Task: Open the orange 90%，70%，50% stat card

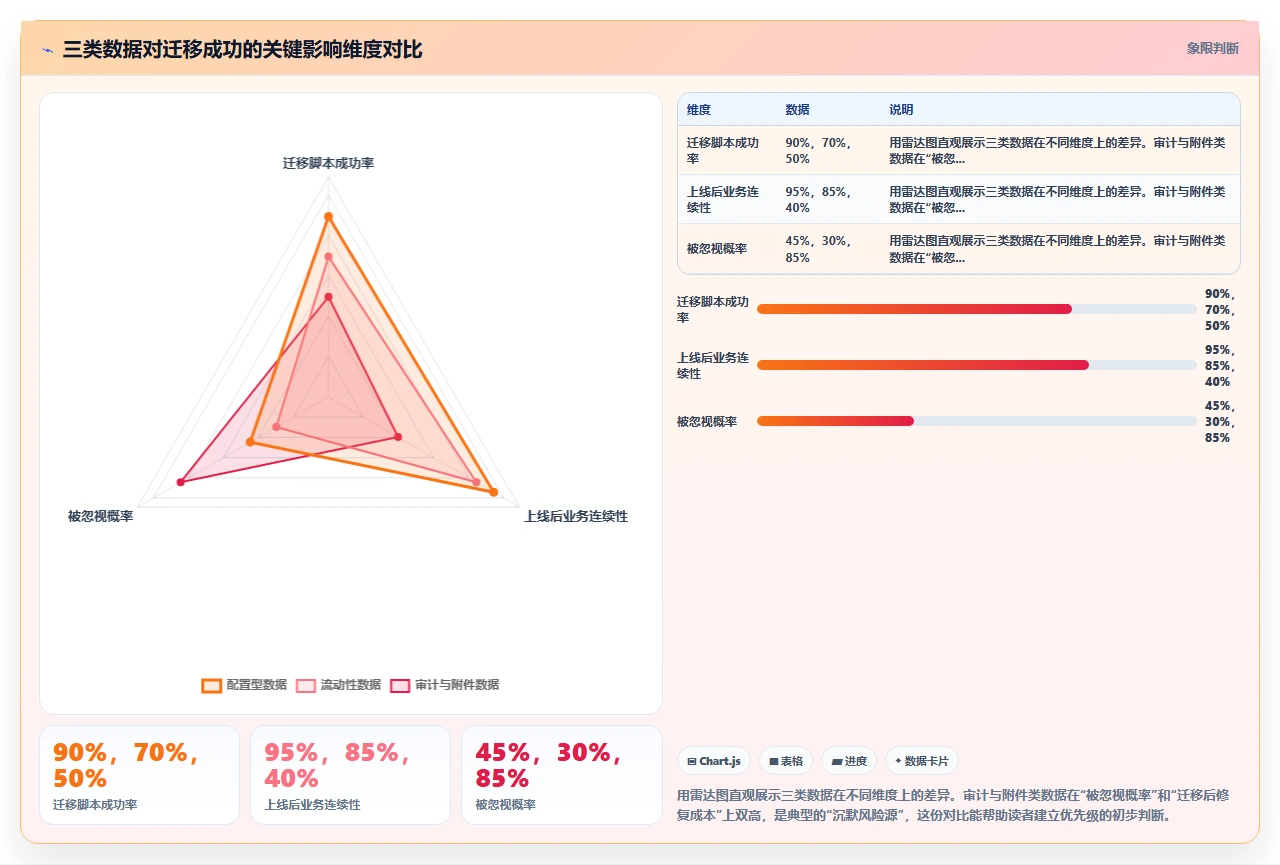Action: 139,775
